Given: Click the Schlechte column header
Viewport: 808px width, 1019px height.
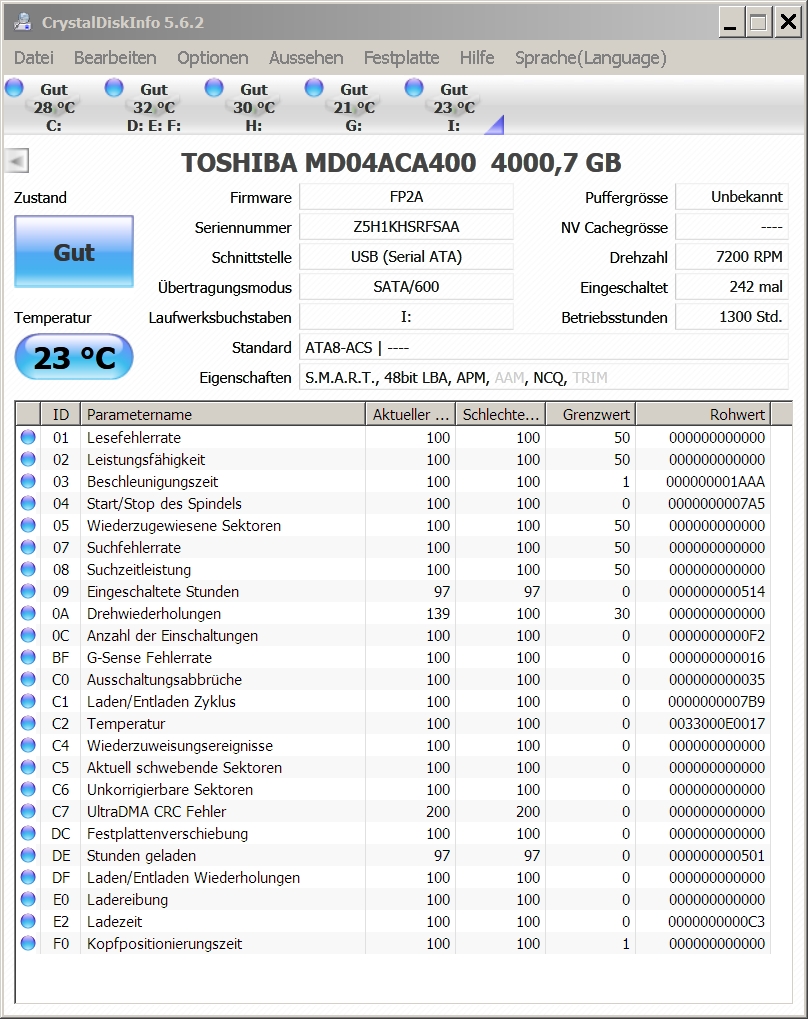Looking at the screenshot, I should (x=501, y=415).
